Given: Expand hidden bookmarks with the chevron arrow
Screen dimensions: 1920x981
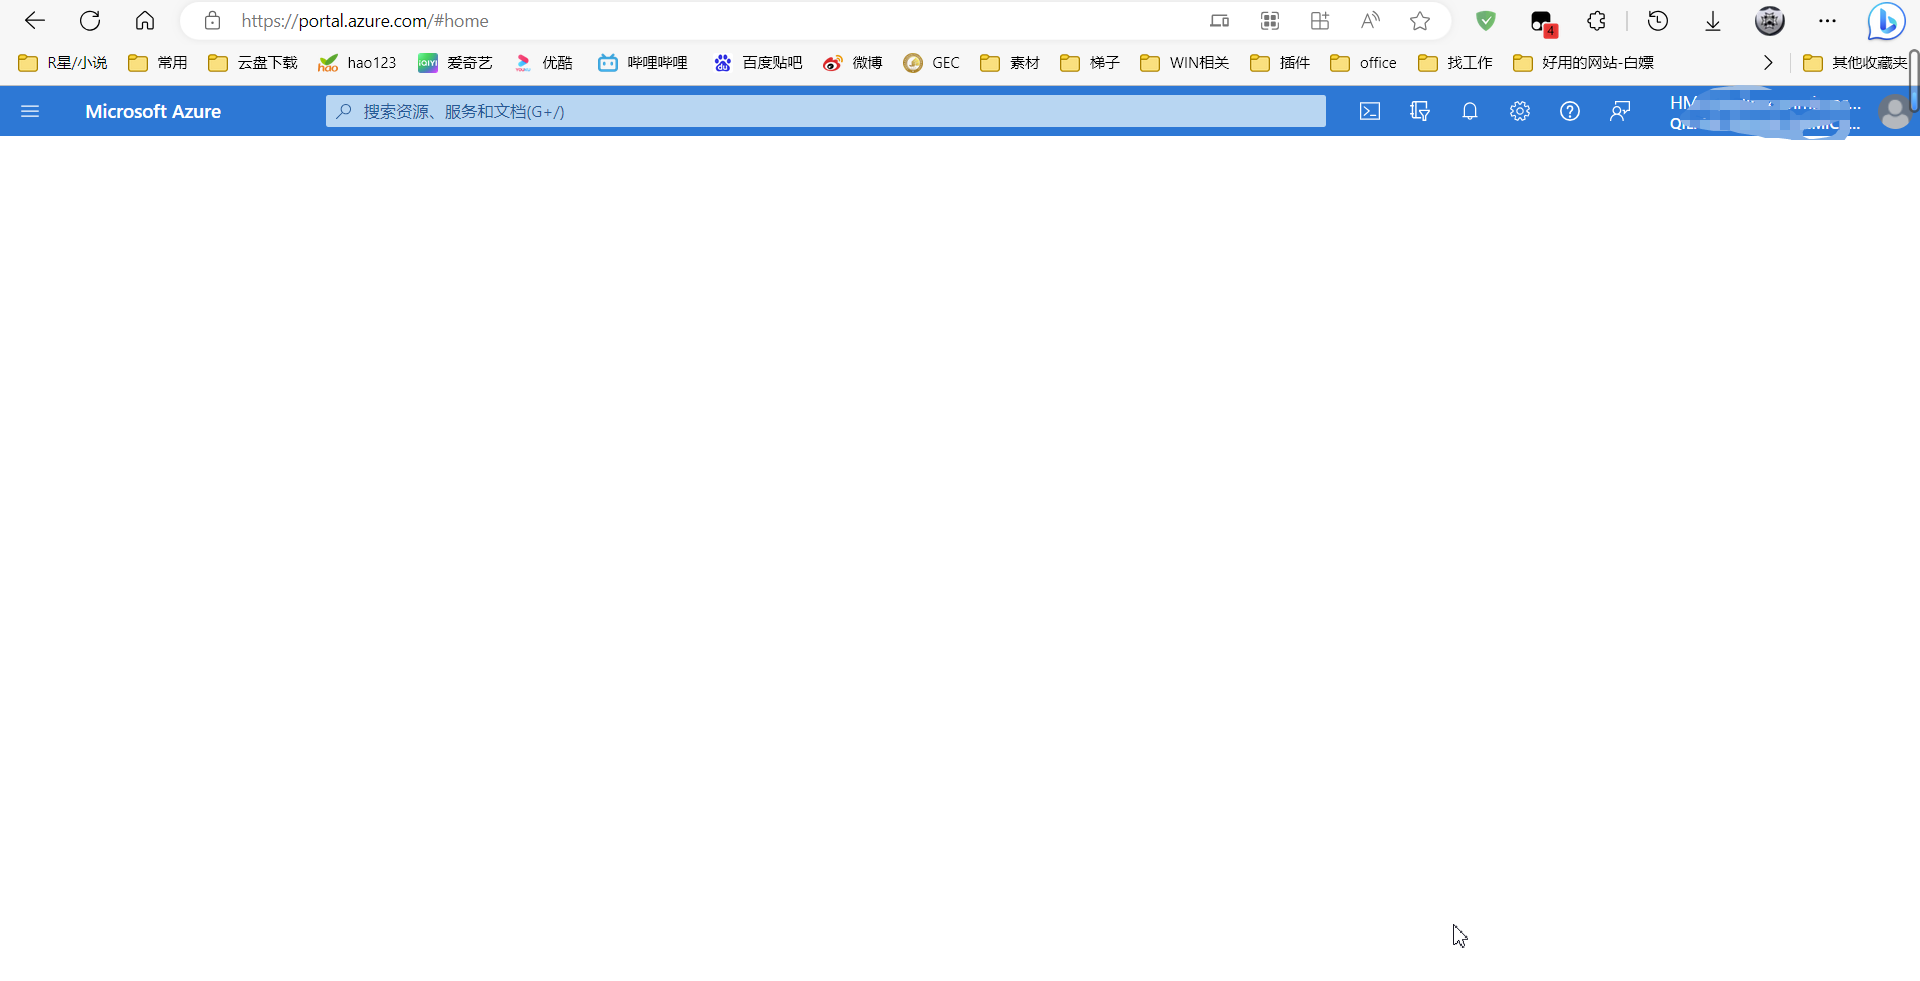Looking at the screenshot, I should tap(1768, 62).
